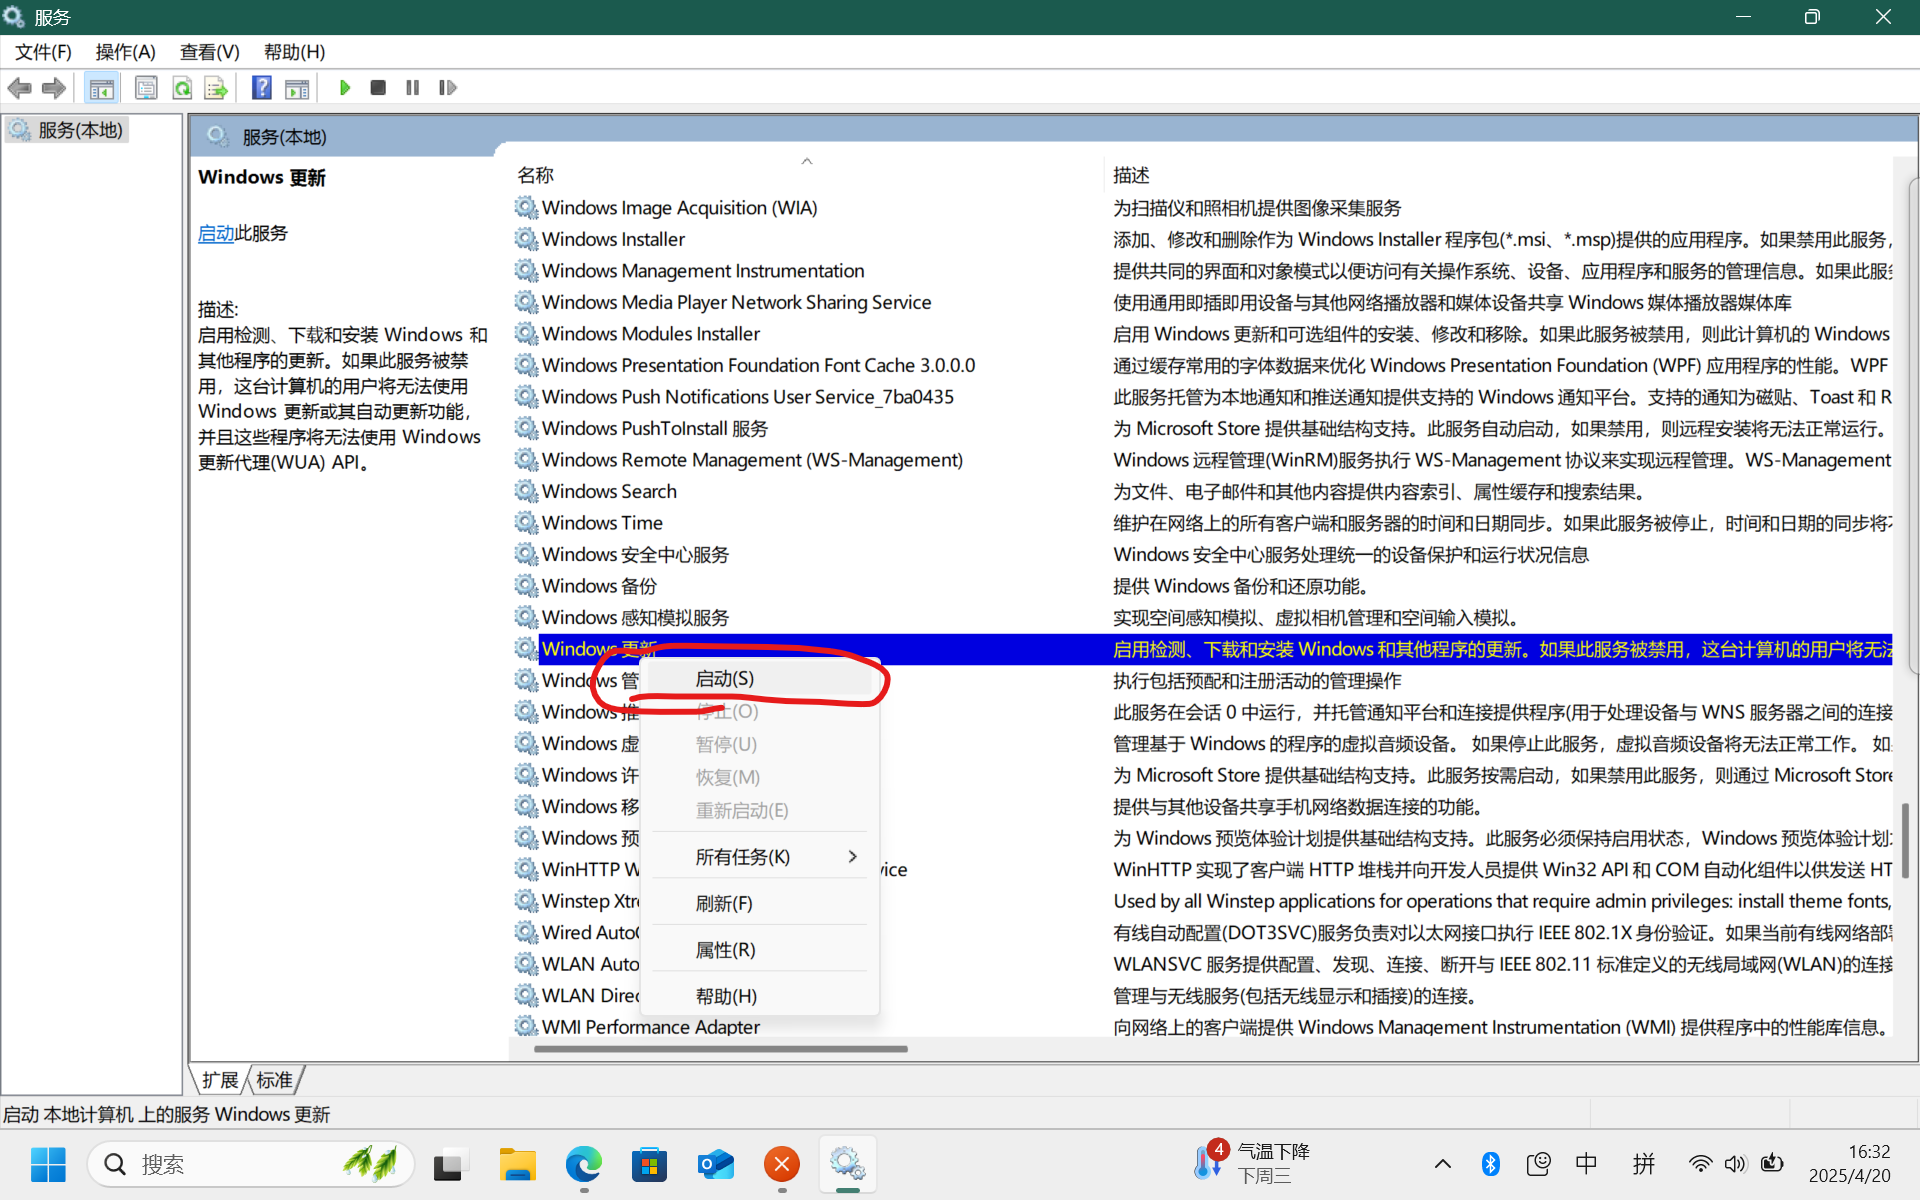Click the 名称 column header
This screenshot has height=1200, width=1920.
(536, 175)
